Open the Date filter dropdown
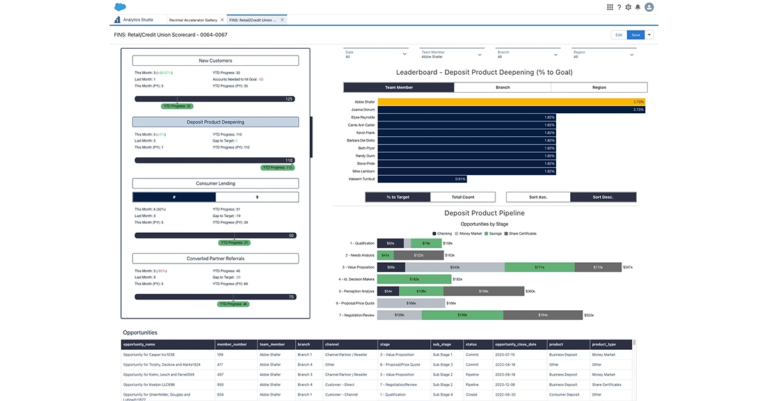The height and width of the screenshot is (401, 768). [x=376, y=54]
